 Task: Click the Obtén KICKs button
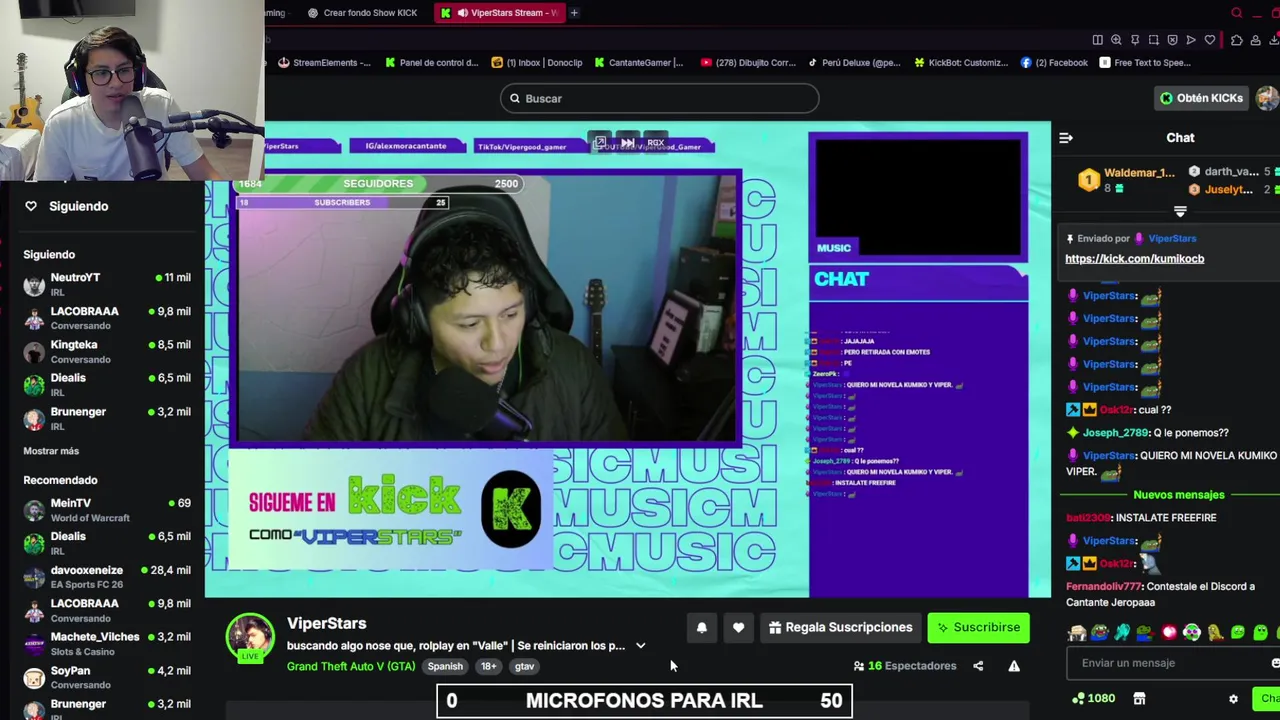coord(1201,98)
